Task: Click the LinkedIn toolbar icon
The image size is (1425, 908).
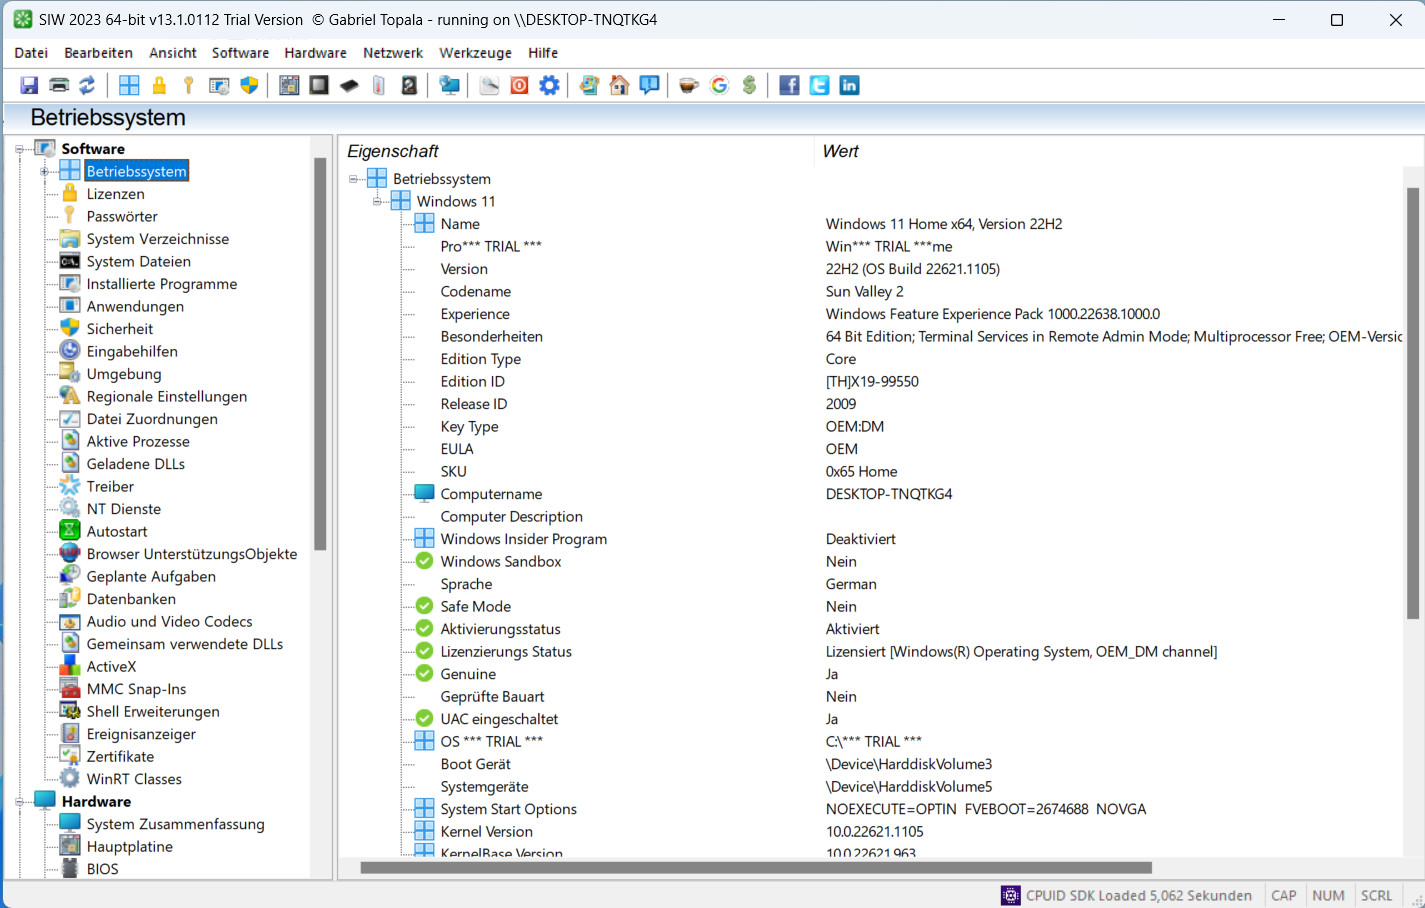Action: [x=848, y=85]
